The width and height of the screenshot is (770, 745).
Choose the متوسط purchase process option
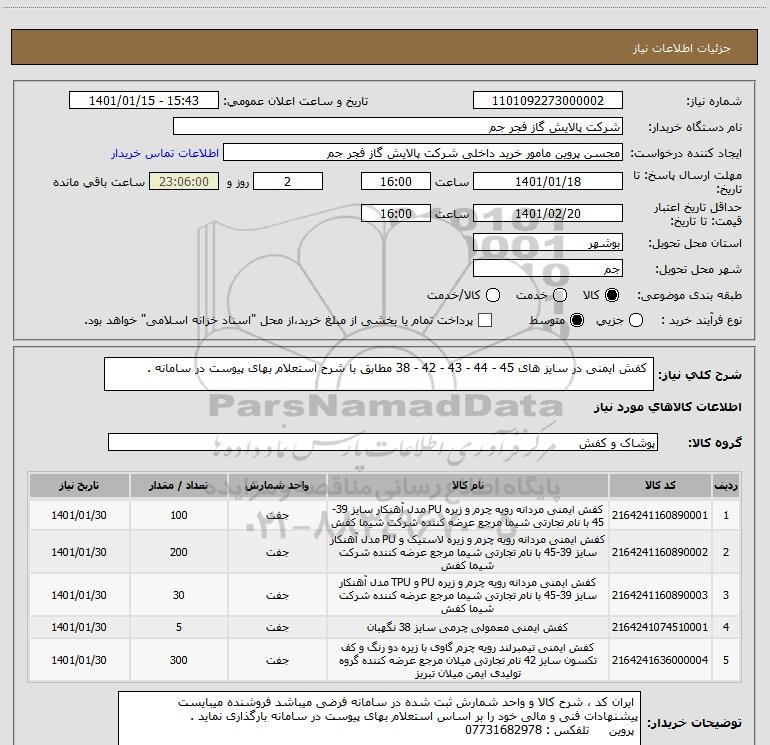577,320
